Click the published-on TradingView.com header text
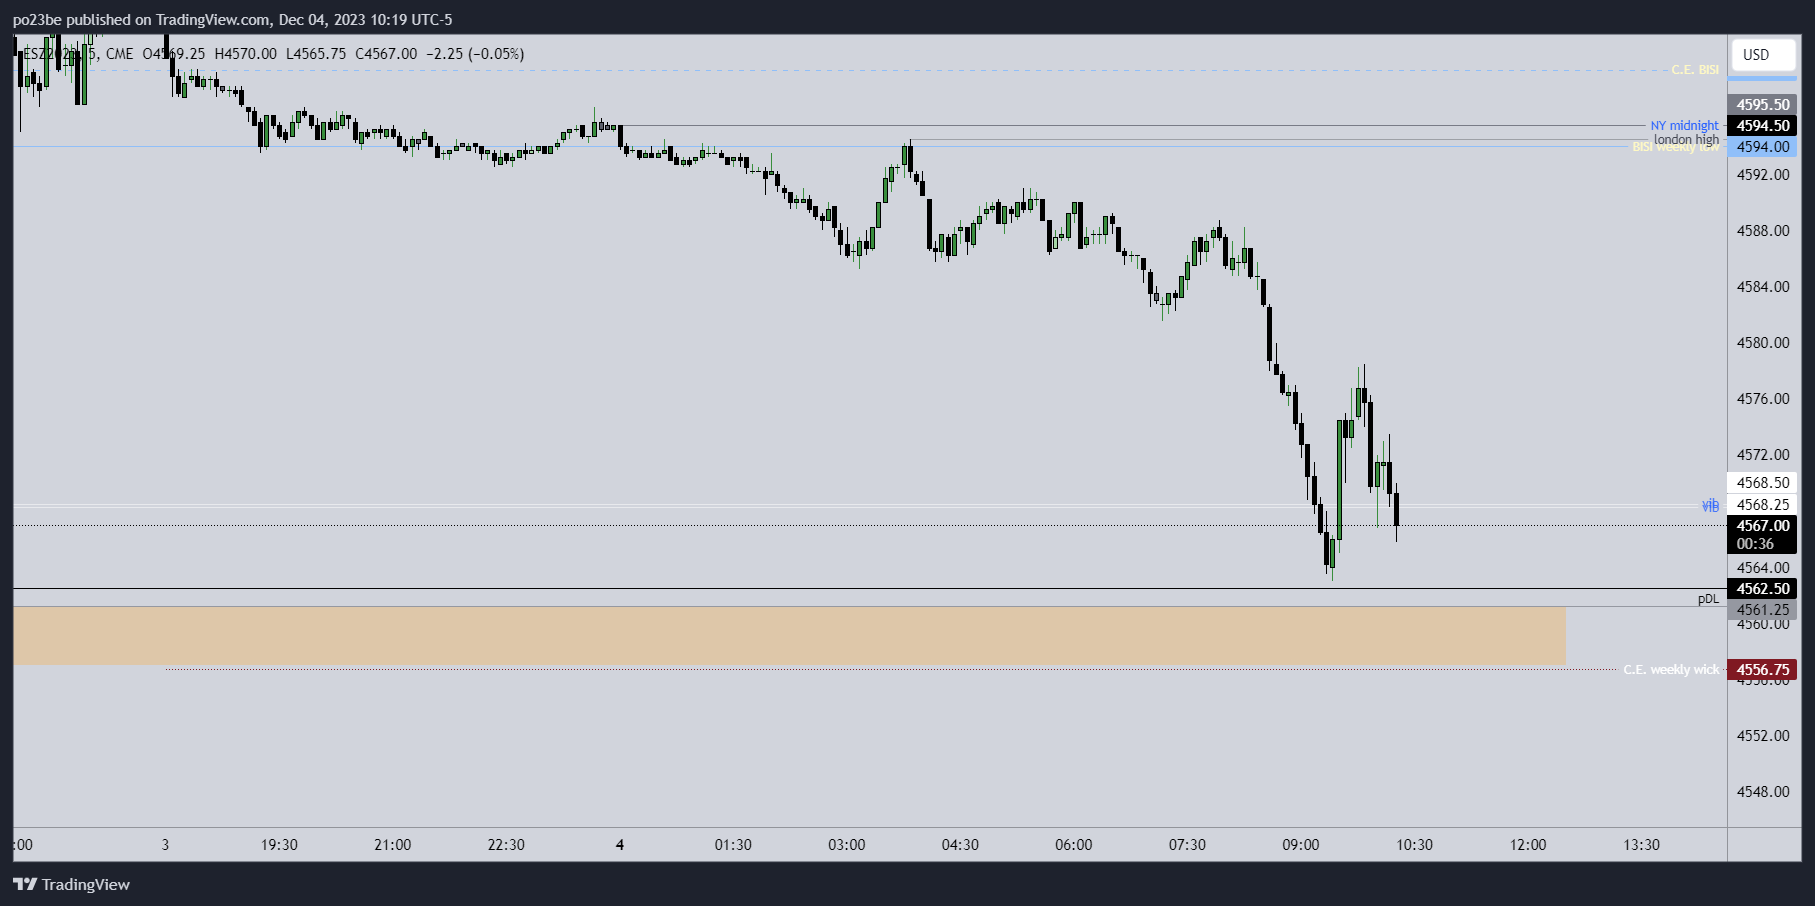The height and width of the screenshot is (906, 1815). point(232,20)
